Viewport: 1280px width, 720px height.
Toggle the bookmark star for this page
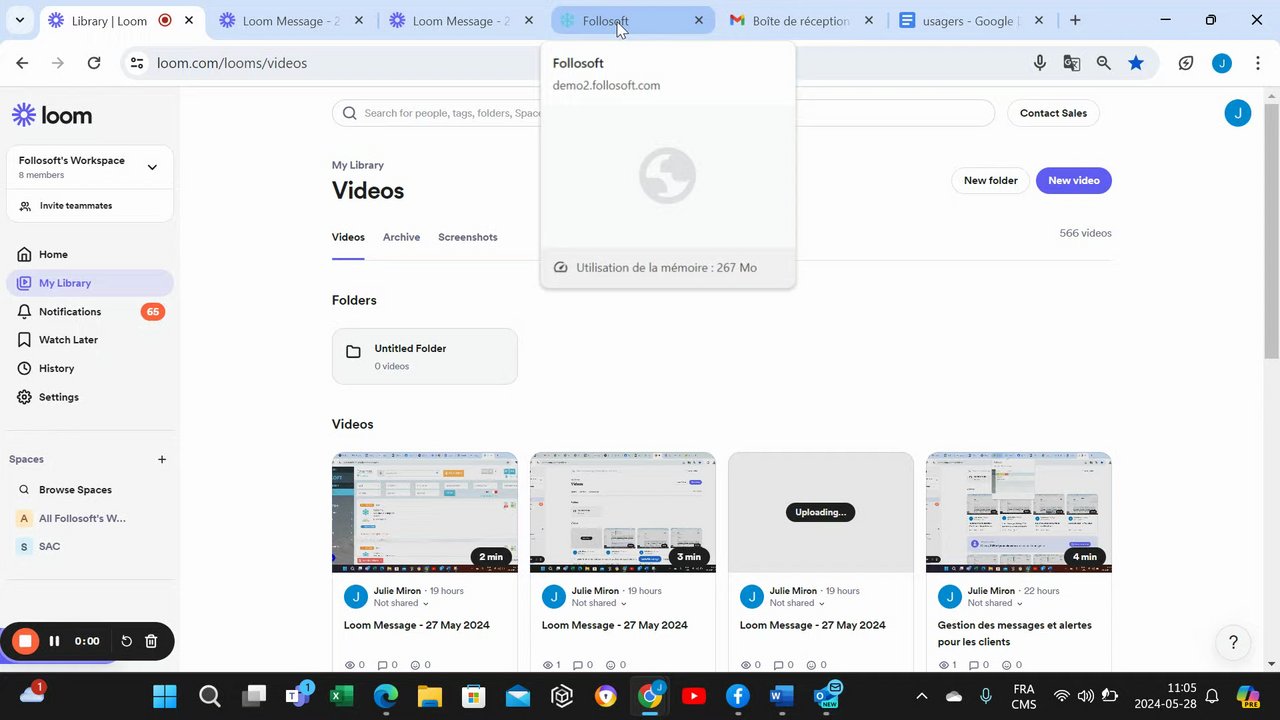point(1136,63)
